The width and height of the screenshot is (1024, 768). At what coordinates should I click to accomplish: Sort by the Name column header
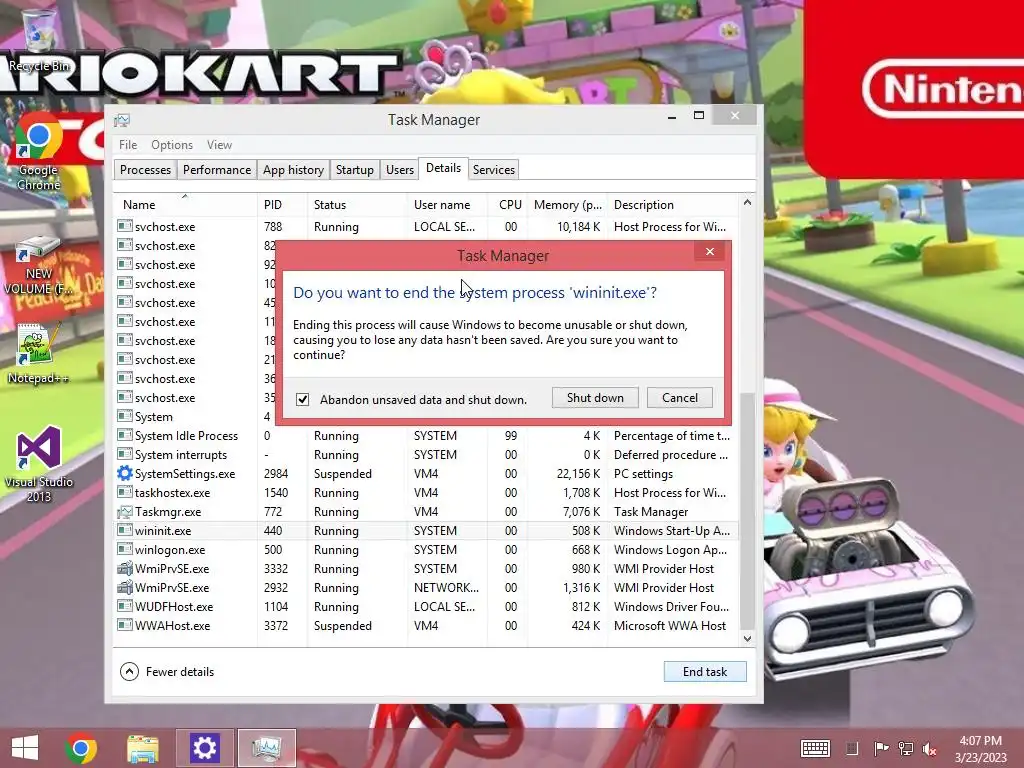[185, 204]
